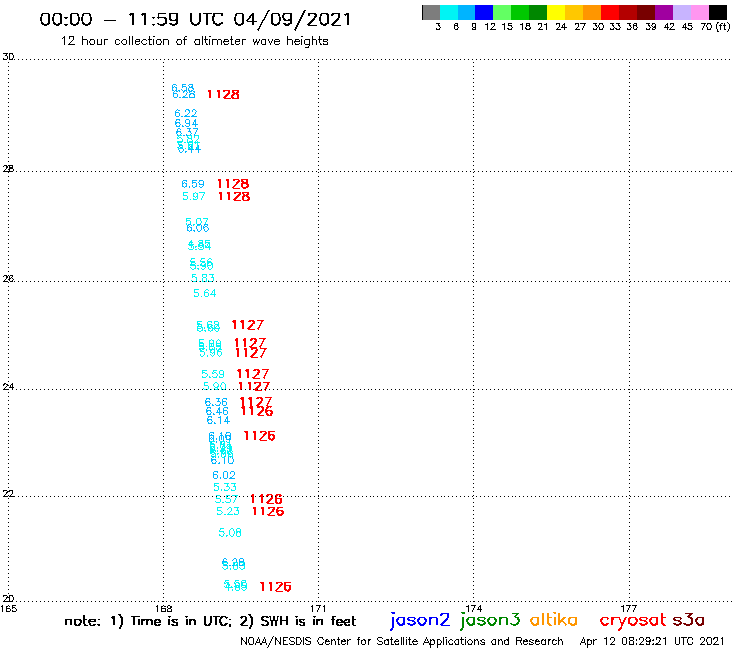Click the gray swatch labeled 3
Screen dimensions: 740x650
(x=431, y=12)
